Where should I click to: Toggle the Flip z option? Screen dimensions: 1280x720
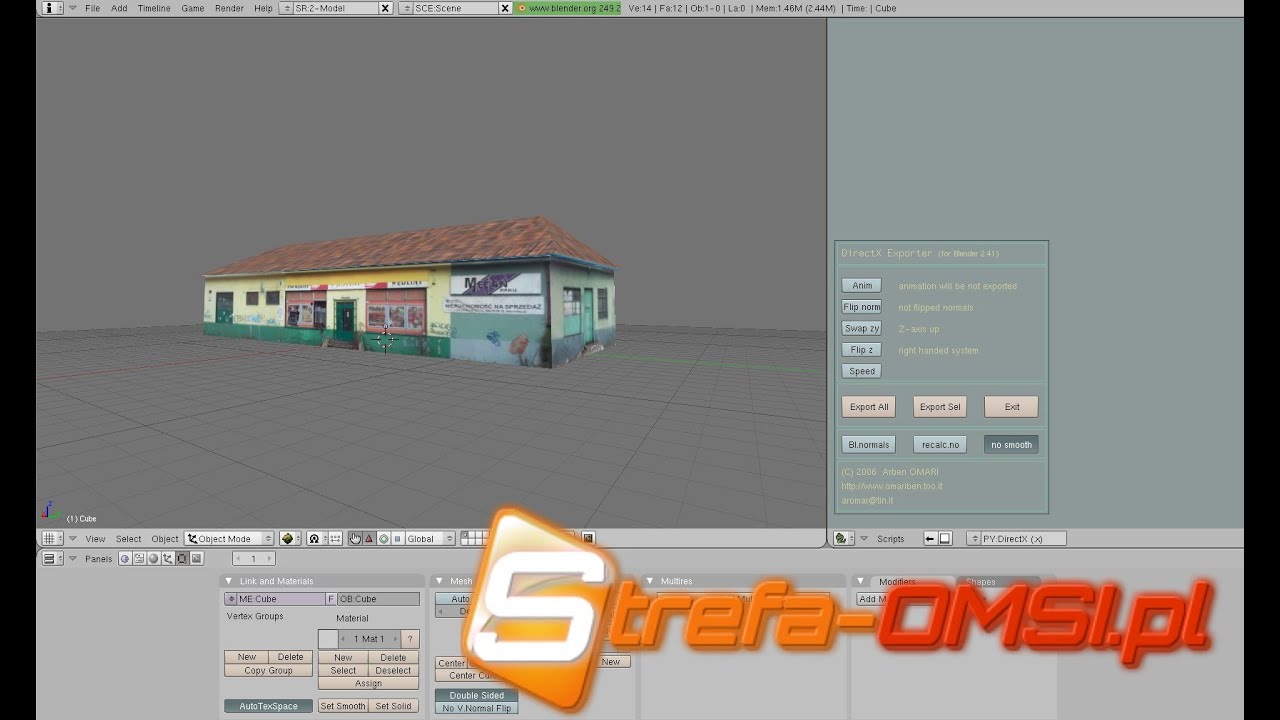tap(861, 350)
